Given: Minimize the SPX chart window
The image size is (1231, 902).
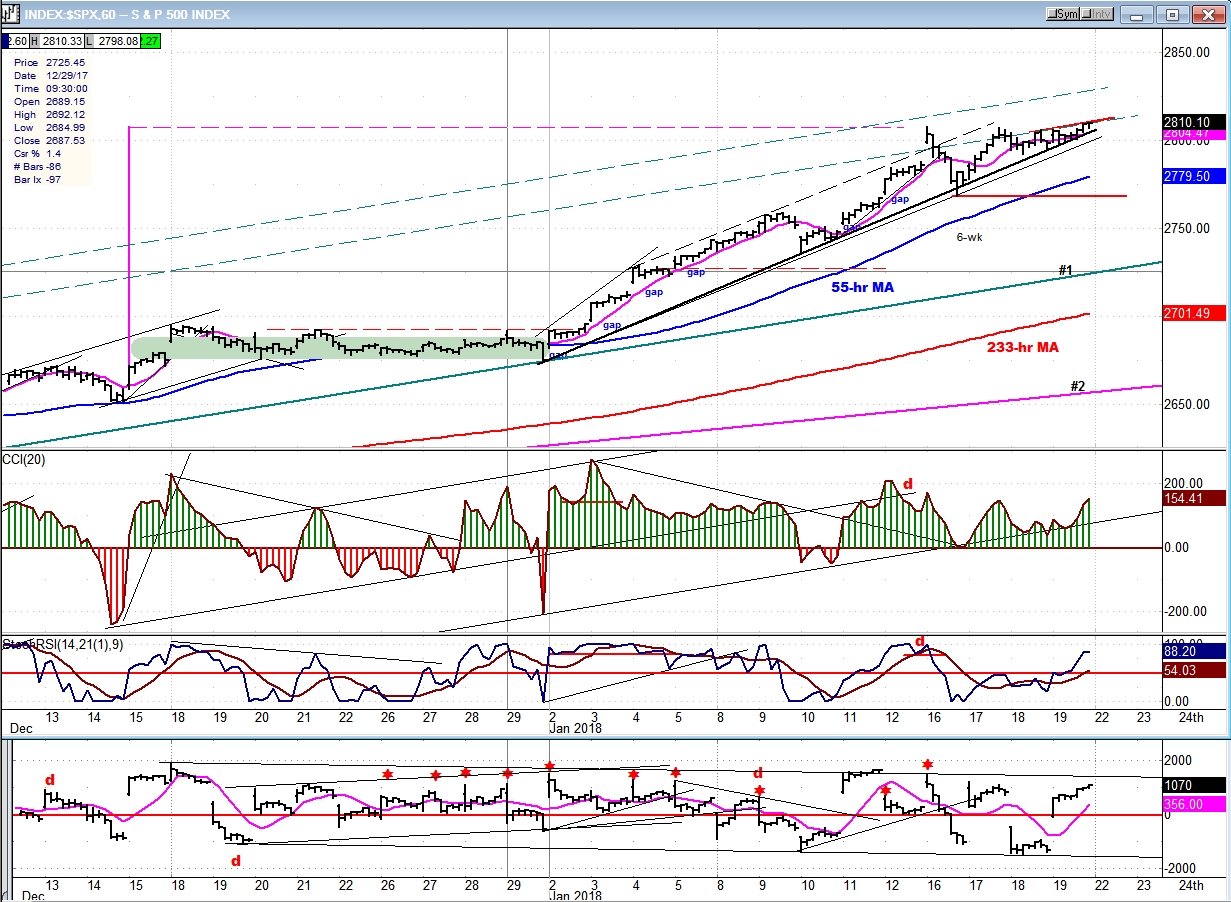Looking at the screenshot, I should pyautogui.click(x=1135, y=14).
